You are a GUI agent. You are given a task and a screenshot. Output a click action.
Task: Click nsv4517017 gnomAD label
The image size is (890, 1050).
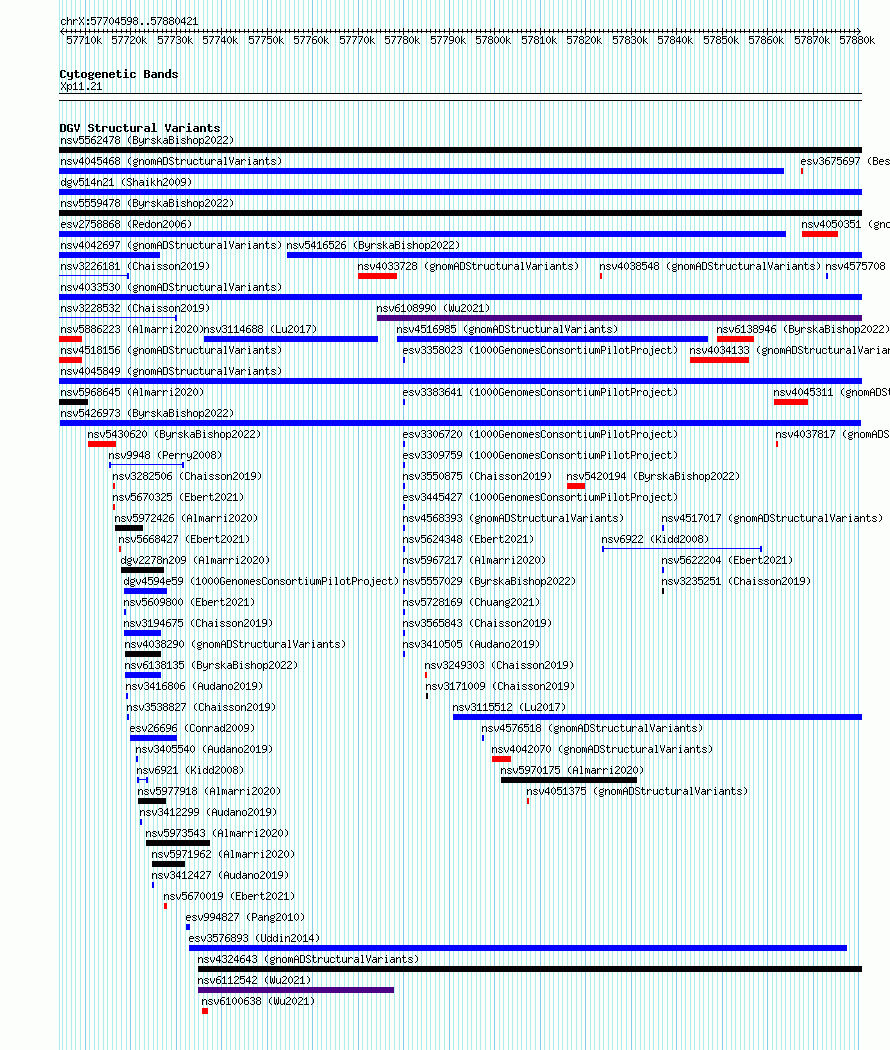click(772, 519)
